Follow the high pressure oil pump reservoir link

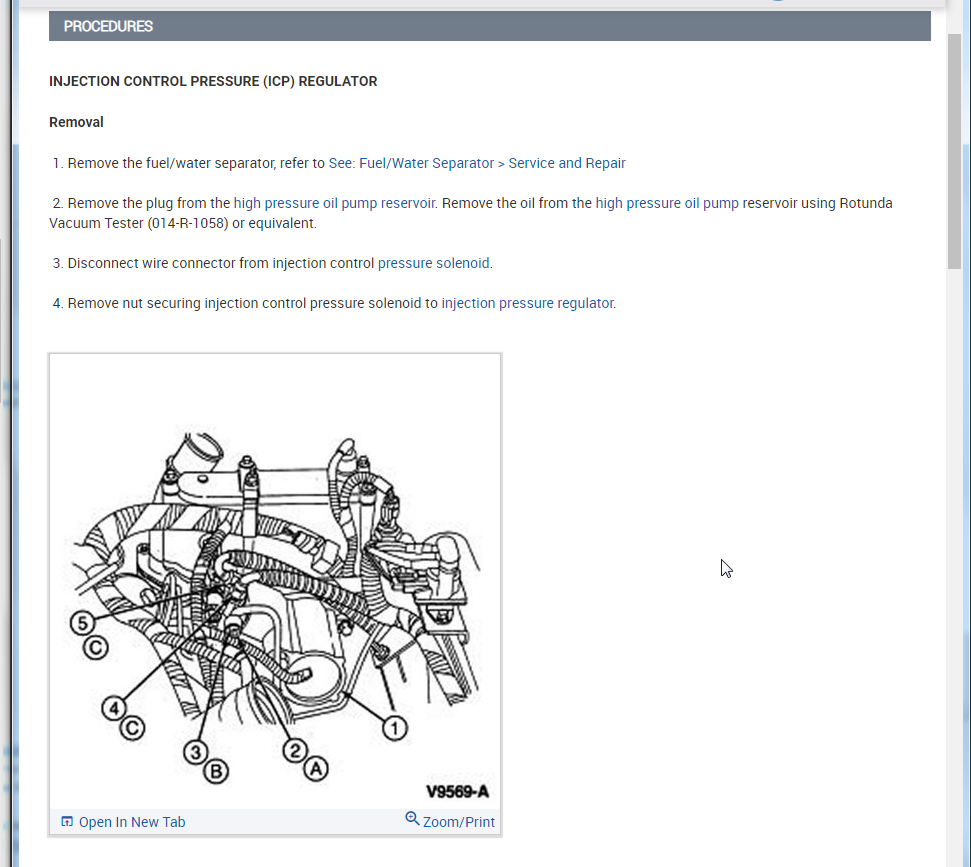pos(334,203)
